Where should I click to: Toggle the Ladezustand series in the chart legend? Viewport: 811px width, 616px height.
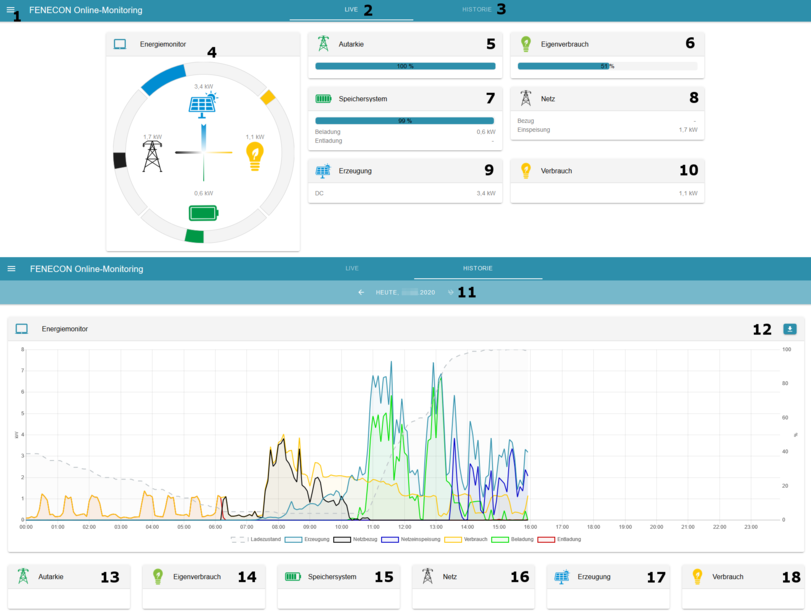[256, 539]
